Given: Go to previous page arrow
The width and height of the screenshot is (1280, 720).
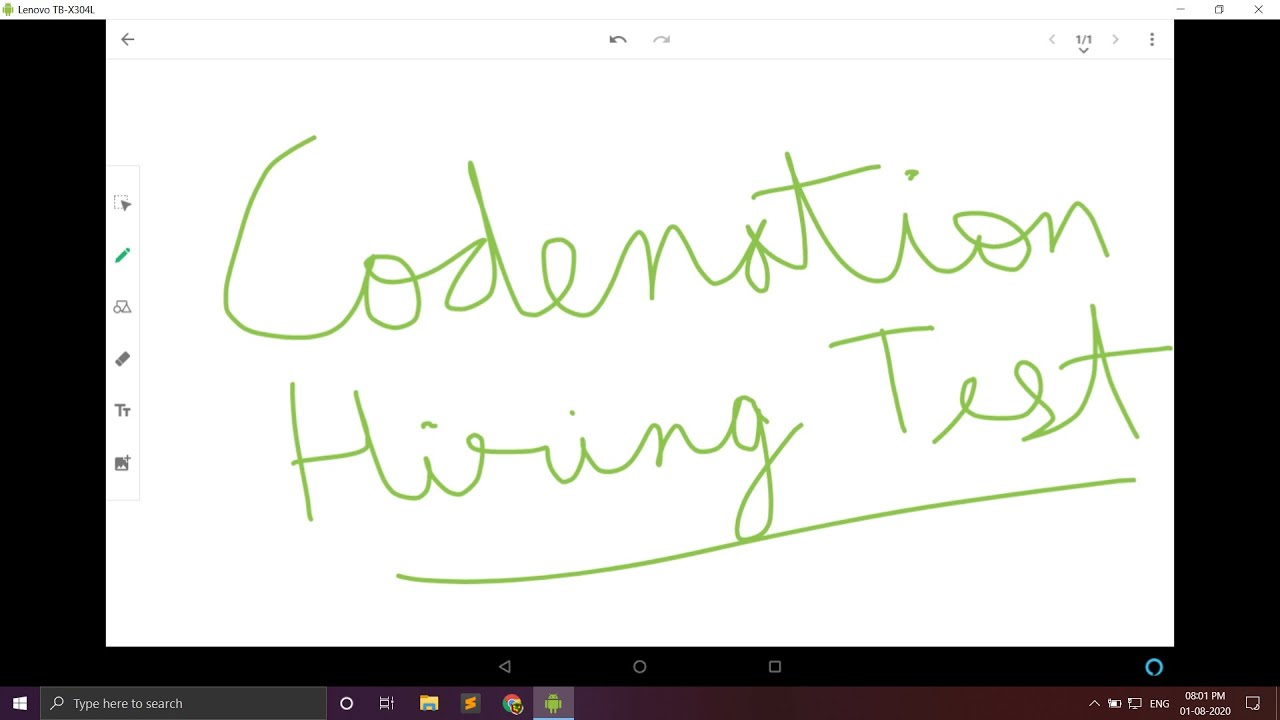Looking at the screenshot, I should (x=1052, y=40).
